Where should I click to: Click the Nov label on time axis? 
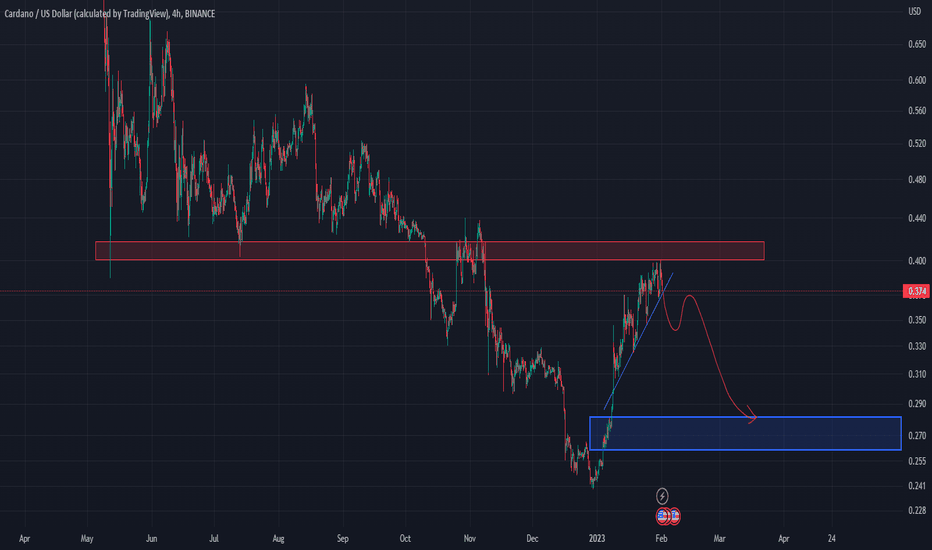(470, 539)
